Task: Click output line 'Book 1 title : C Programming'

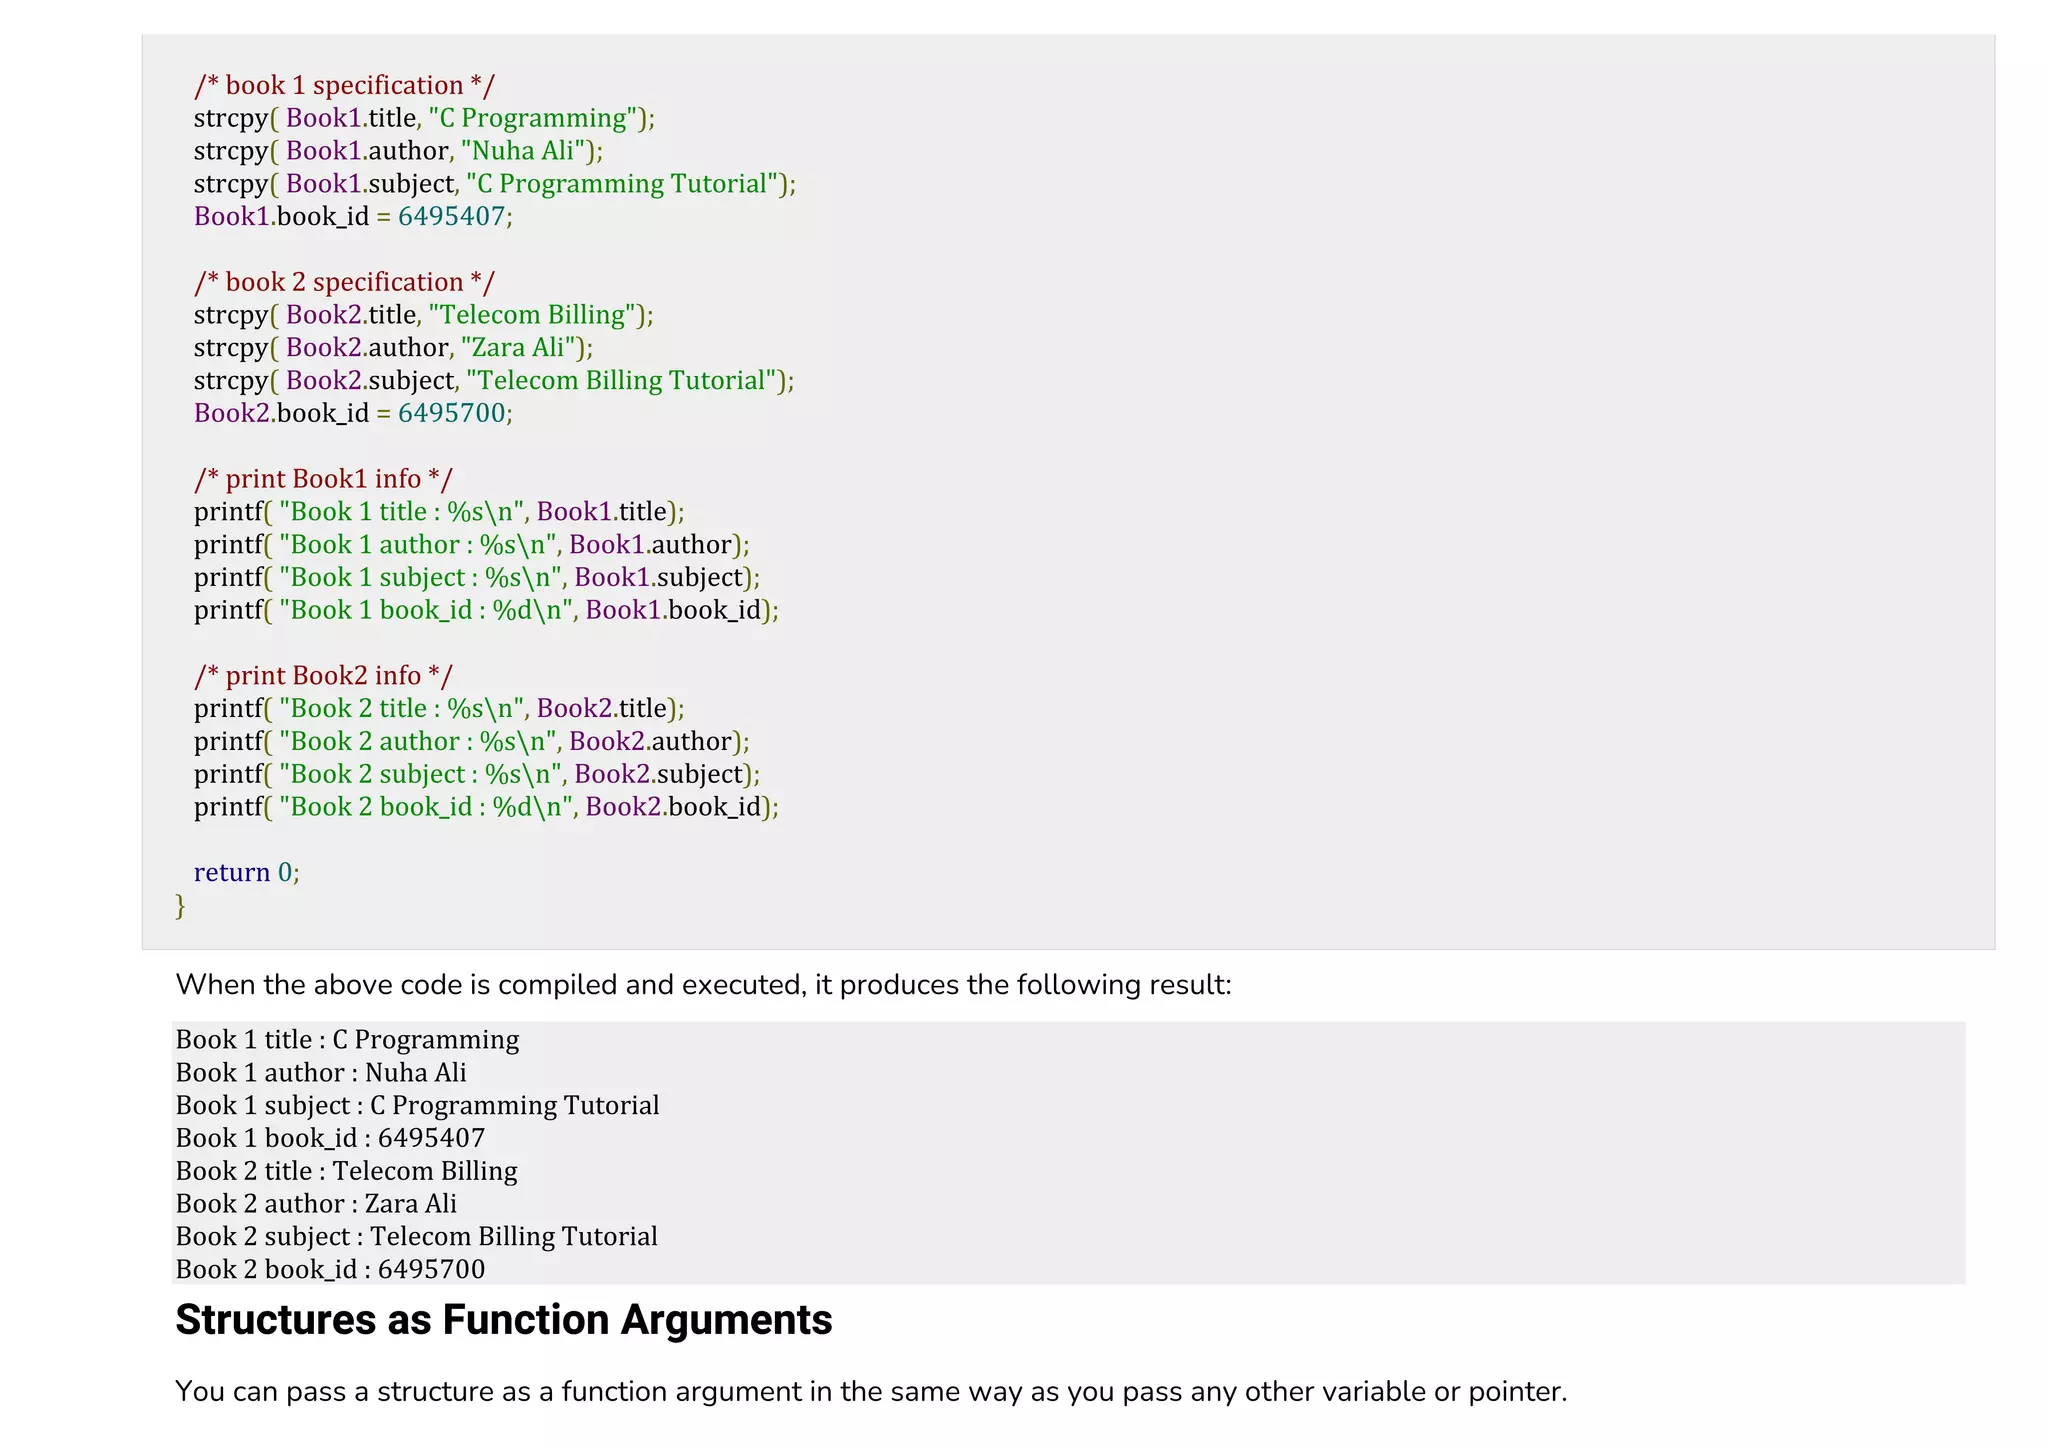Action: [x=347, y=1040]
